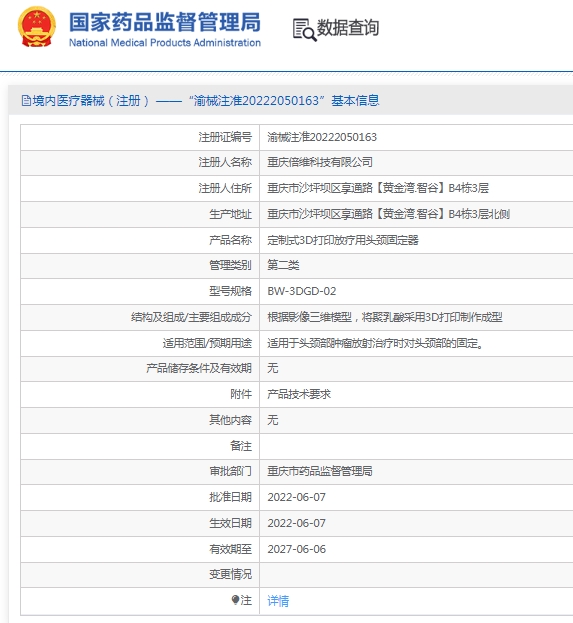The image size is (573, 623).
Task: Select management class value 第二类
Action: [283, 265]
